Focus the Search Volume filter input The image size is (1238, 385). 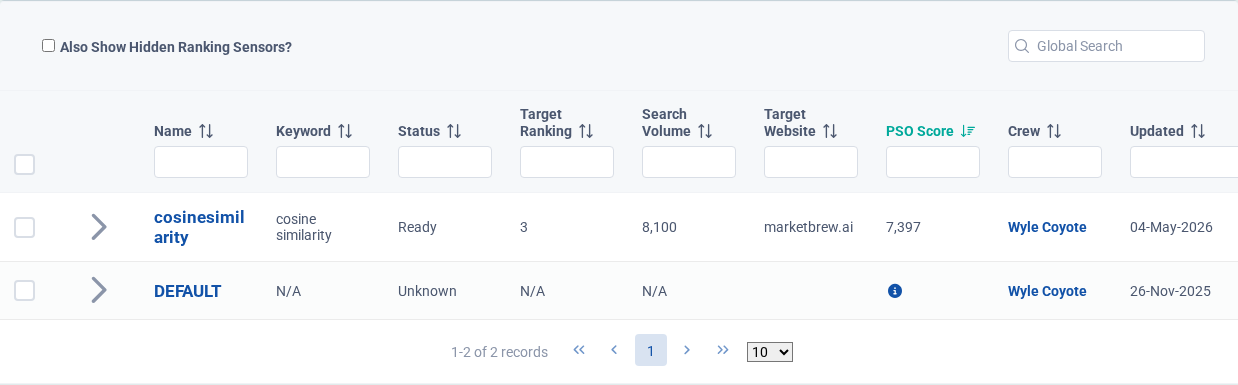[689, 162]
